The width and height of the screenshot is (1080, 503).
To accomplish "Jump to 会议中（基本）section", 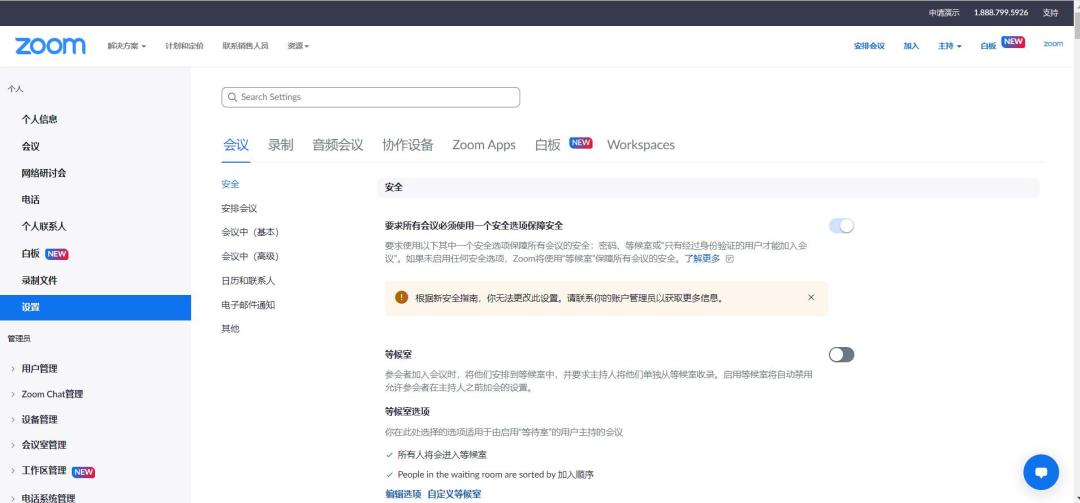I will coord(250,232).
